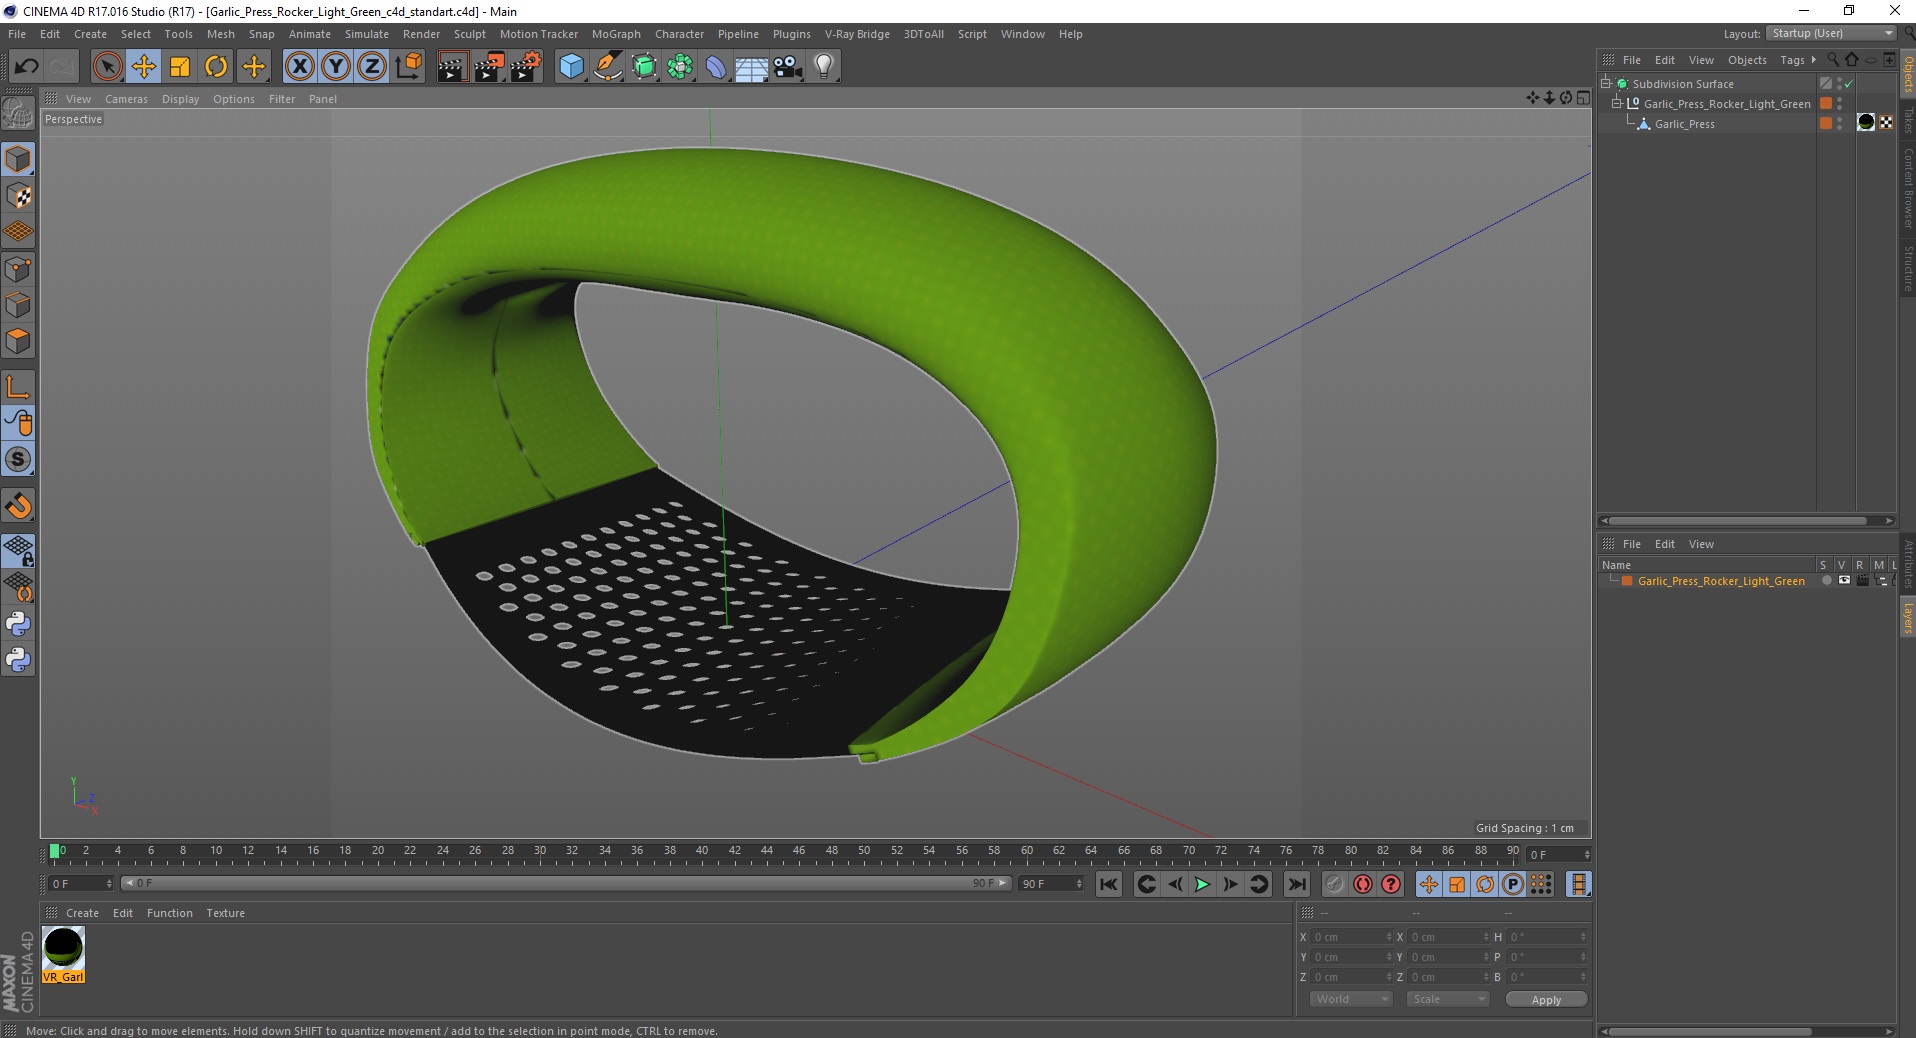Toggle the Z-axis lock
Image resolution: width=1916 pixels, height=1038 pixels.
coord(371,67)
